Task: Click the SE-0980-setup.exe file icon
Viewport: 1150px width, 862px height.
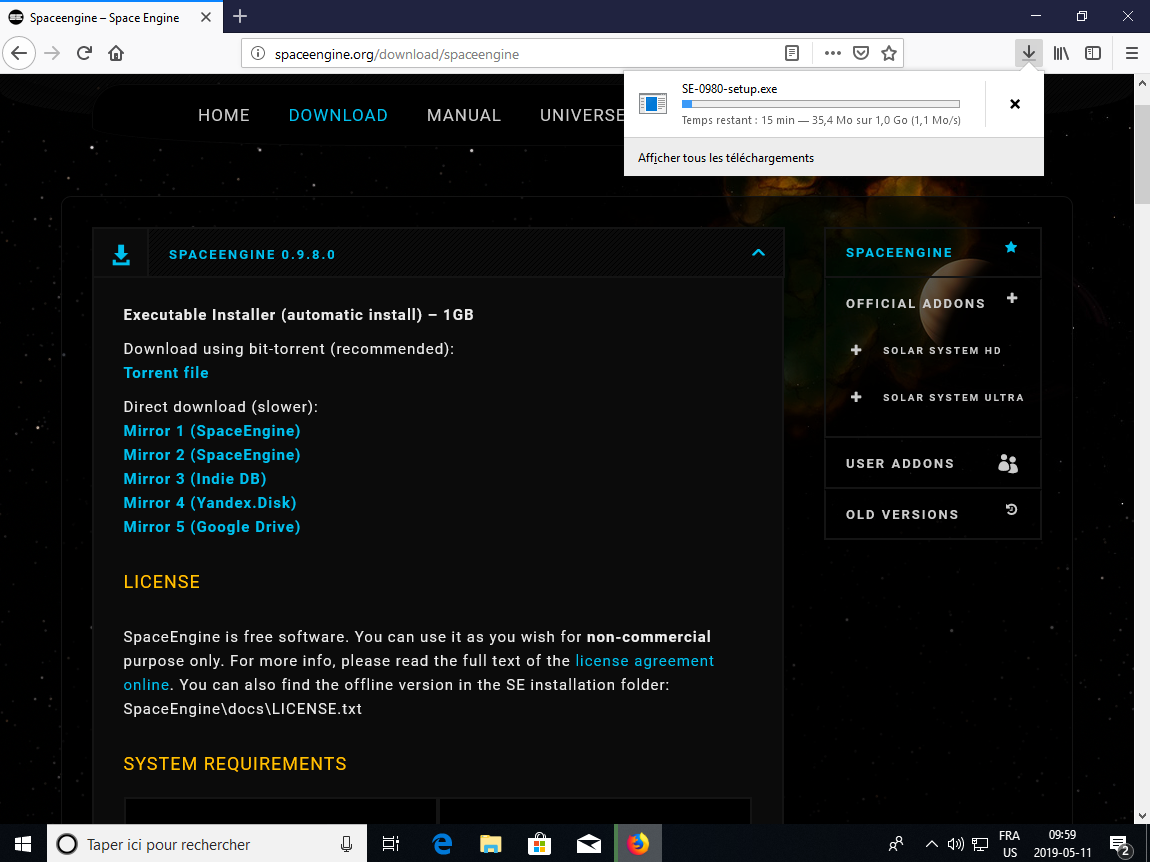Action: tap(652, 103)
